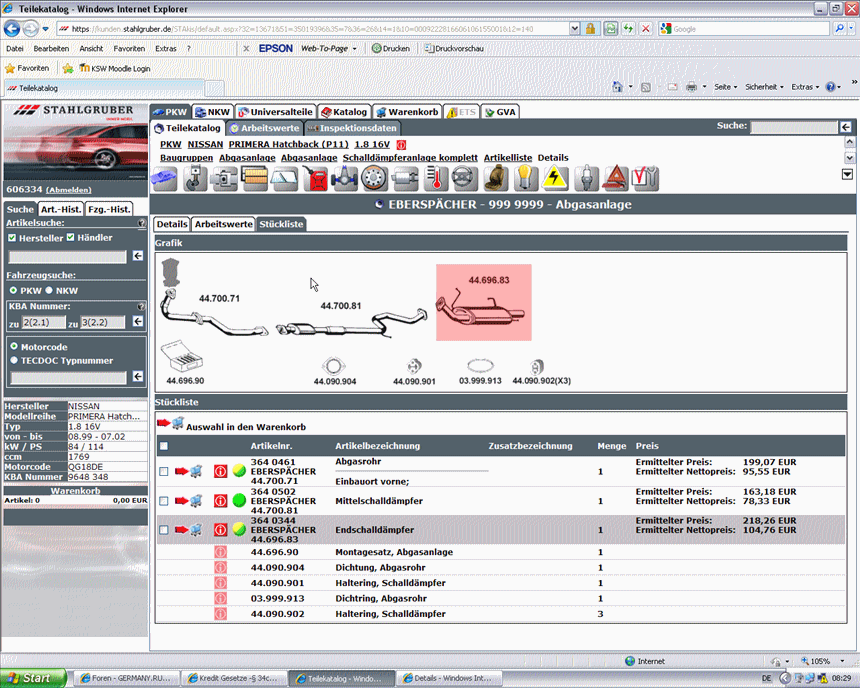Open the NKW main tab
860x688 pixels.
(213, 112)
